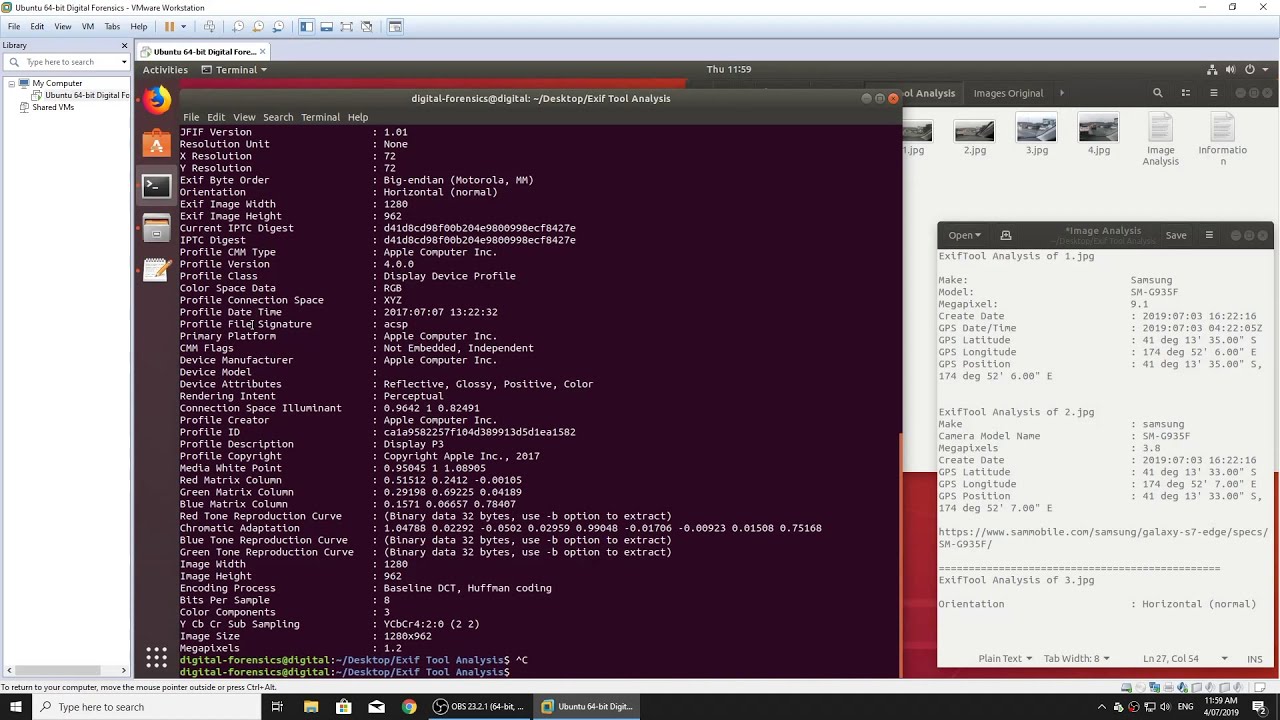This screenshot has width=1280, height=720.
Task: Open the gedit Open dropdown button
Action: 965,236
